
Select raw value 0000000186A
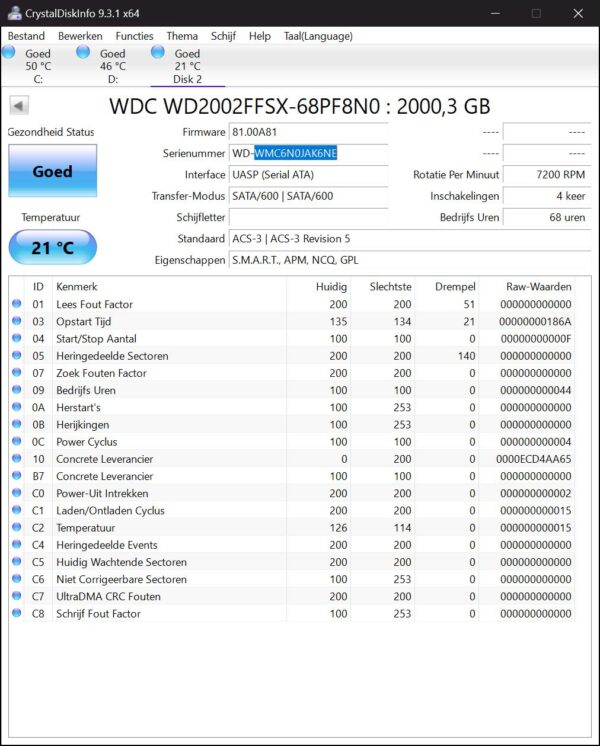pos(535,322)
